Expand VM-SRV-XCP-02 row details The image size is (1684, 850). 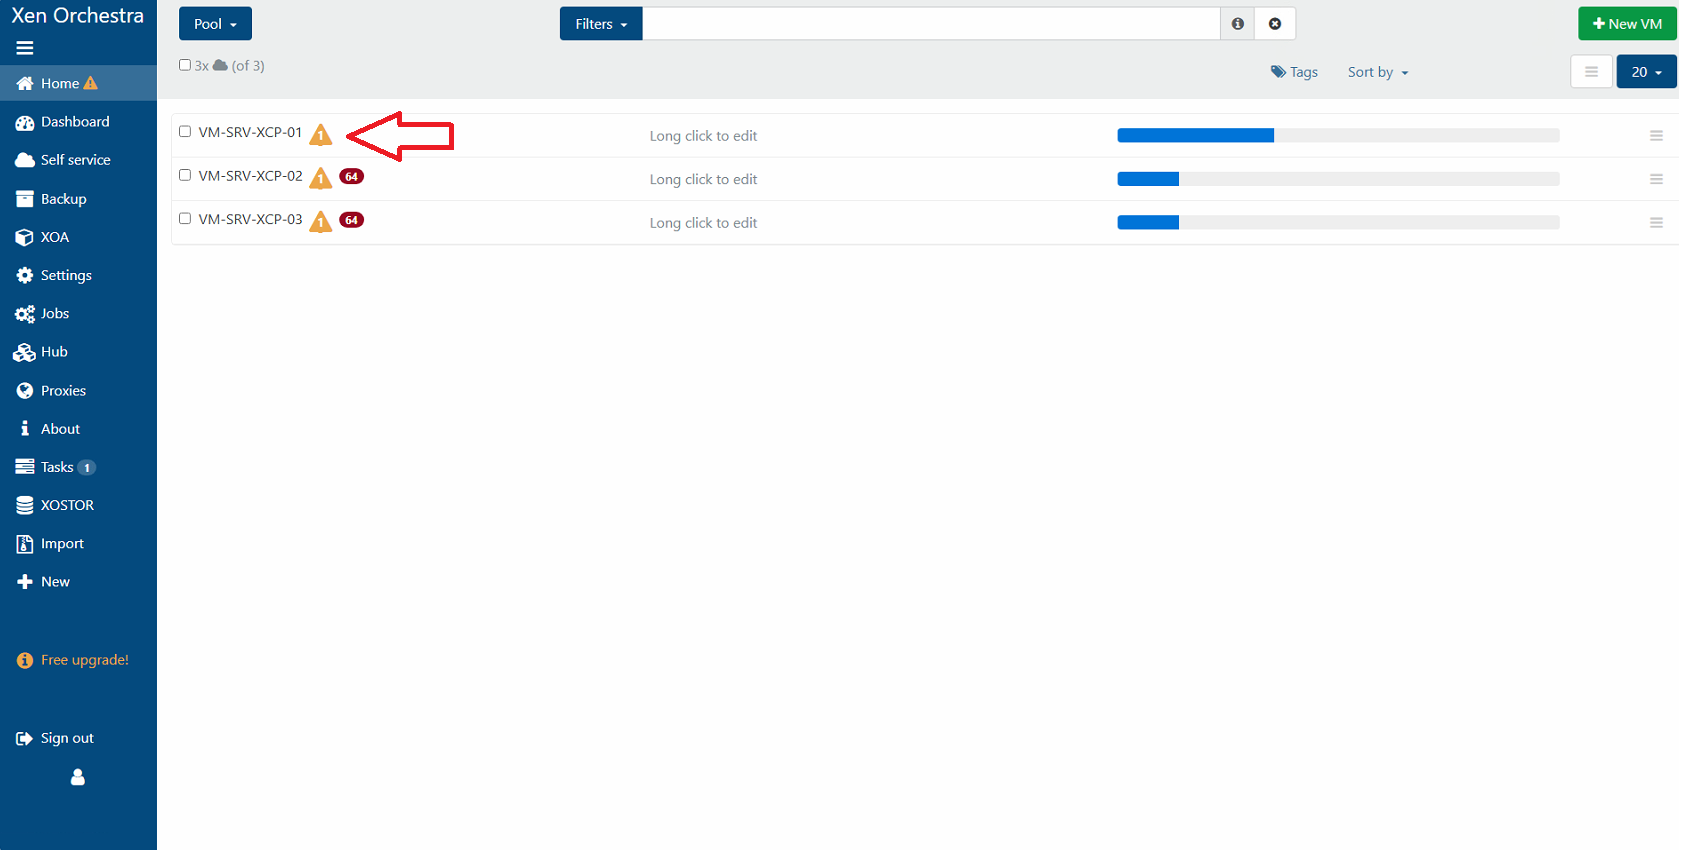pos(1656,180)
